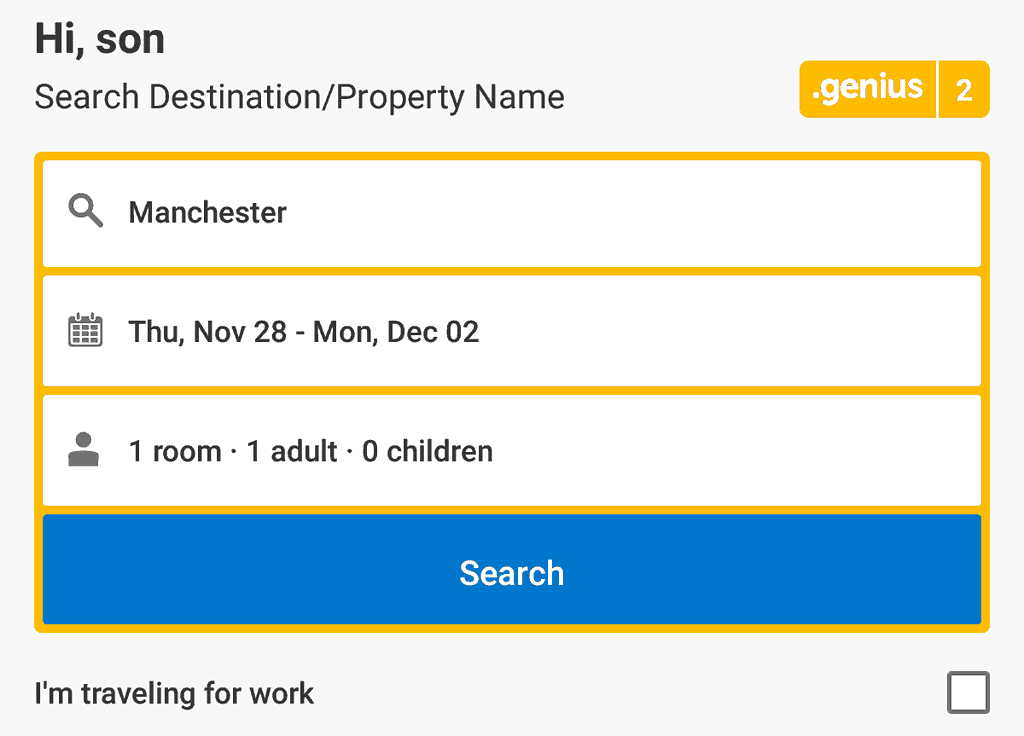Click the magnifying glass search icon
1024x736 pixels.
pos(86,210)
